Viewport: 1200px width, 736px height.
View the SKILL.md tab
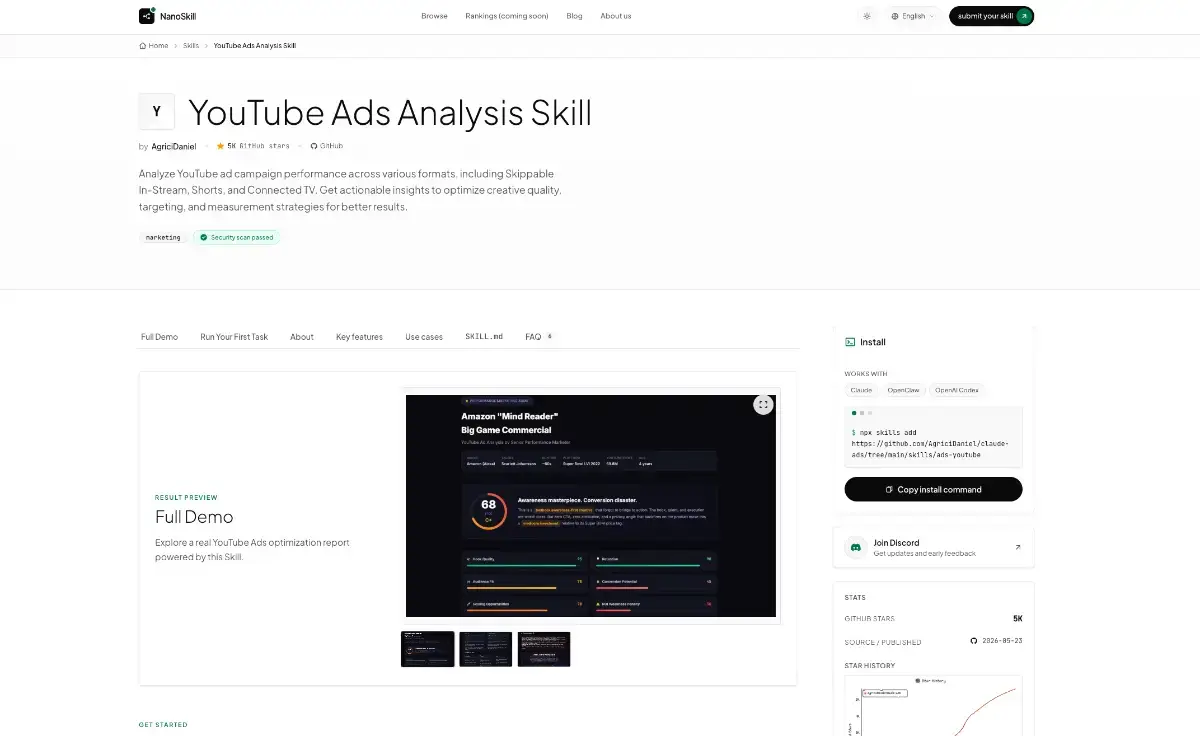[x=484, y=337]
